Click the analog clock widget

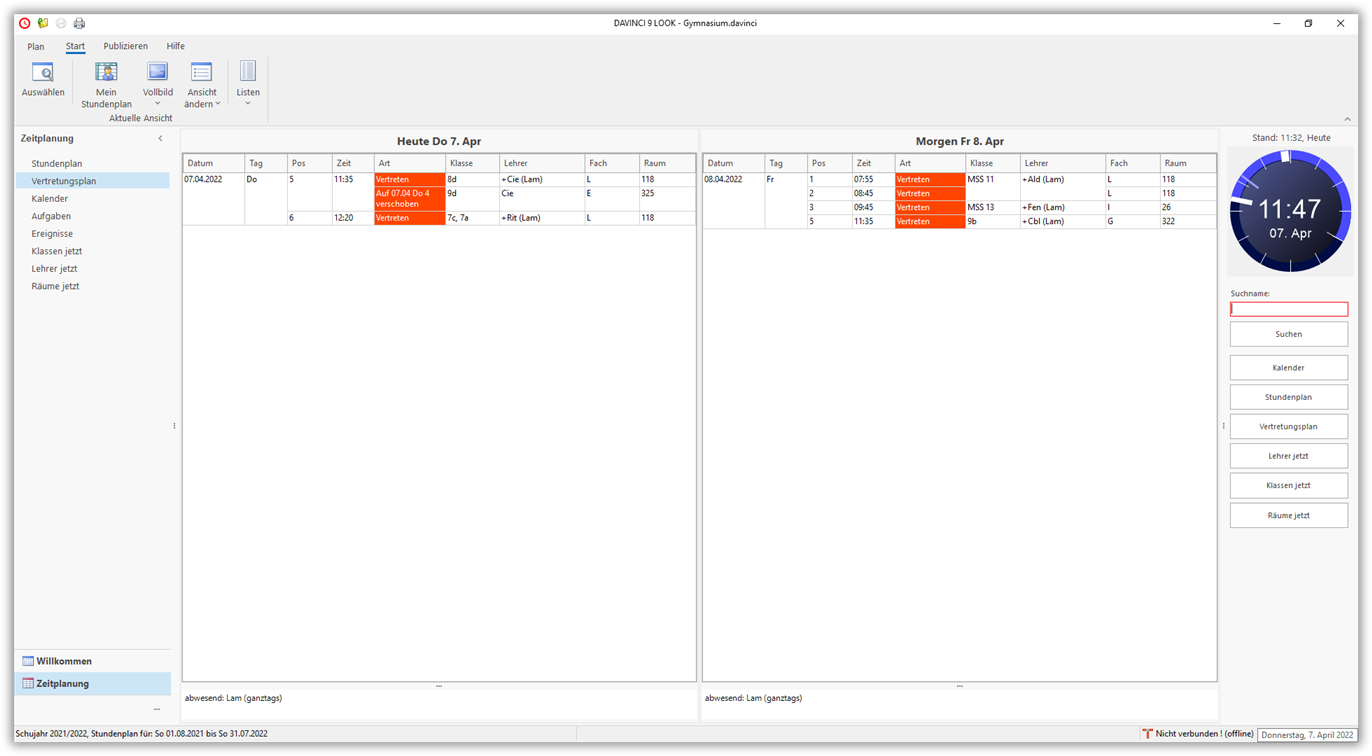click(1289, 211)
